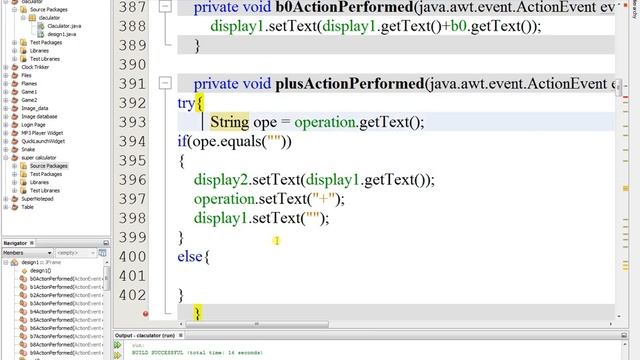The height and width of the screenshot is (360, 640).
Task: Select Source Packages under super calculator
Action: point(49,166)
